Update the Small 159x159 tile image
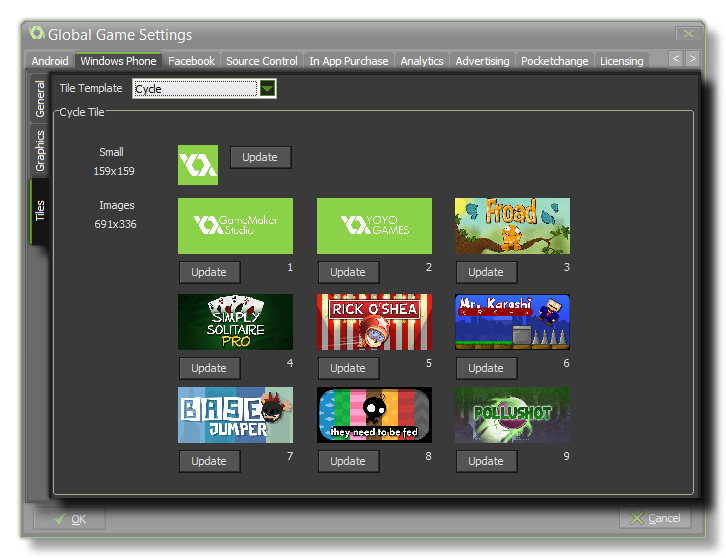Image resolution: width=726 pixels, height=558 pixels. 260,157
